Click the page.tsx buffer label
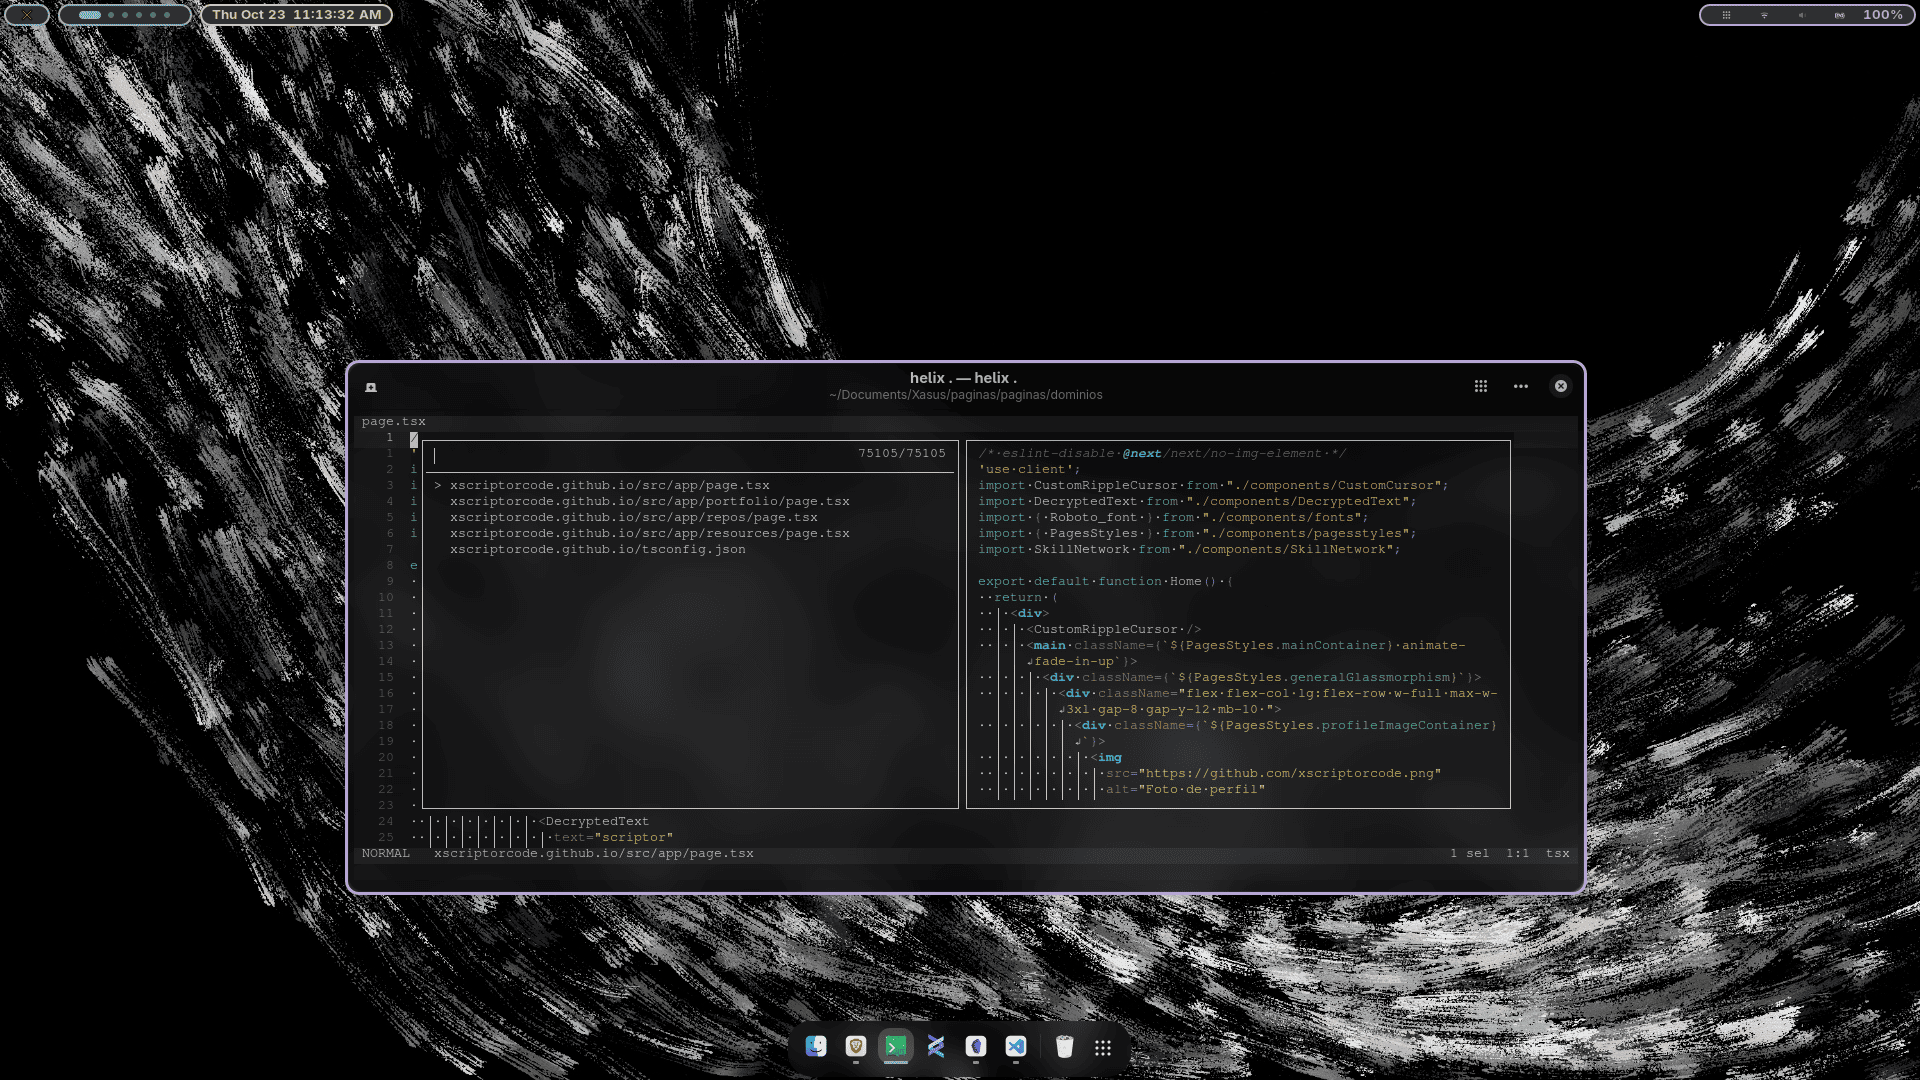The image size is (1920, 1080). point(393,421)
